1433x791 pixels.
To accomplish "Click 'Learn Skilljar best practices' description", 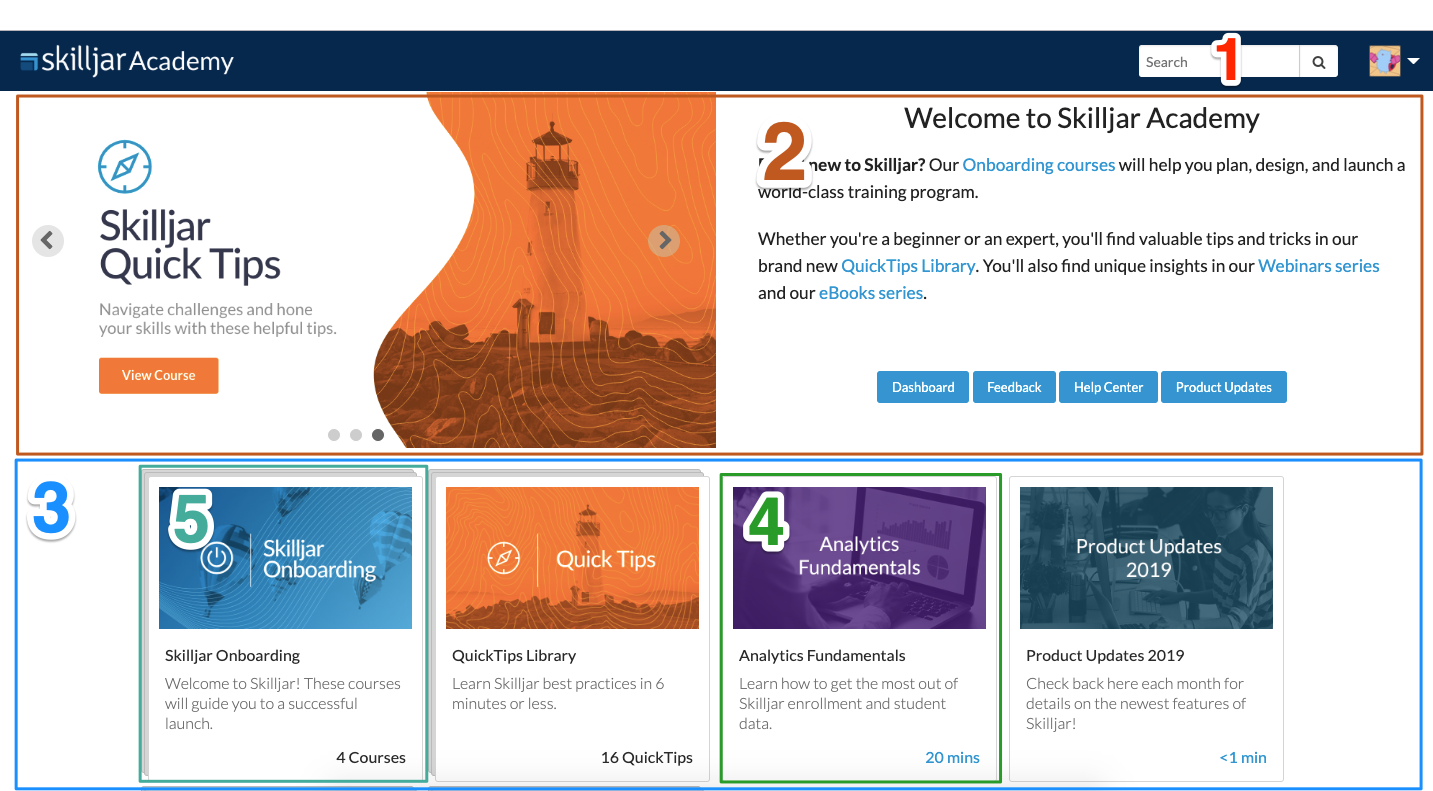I will tap(558, 694).
